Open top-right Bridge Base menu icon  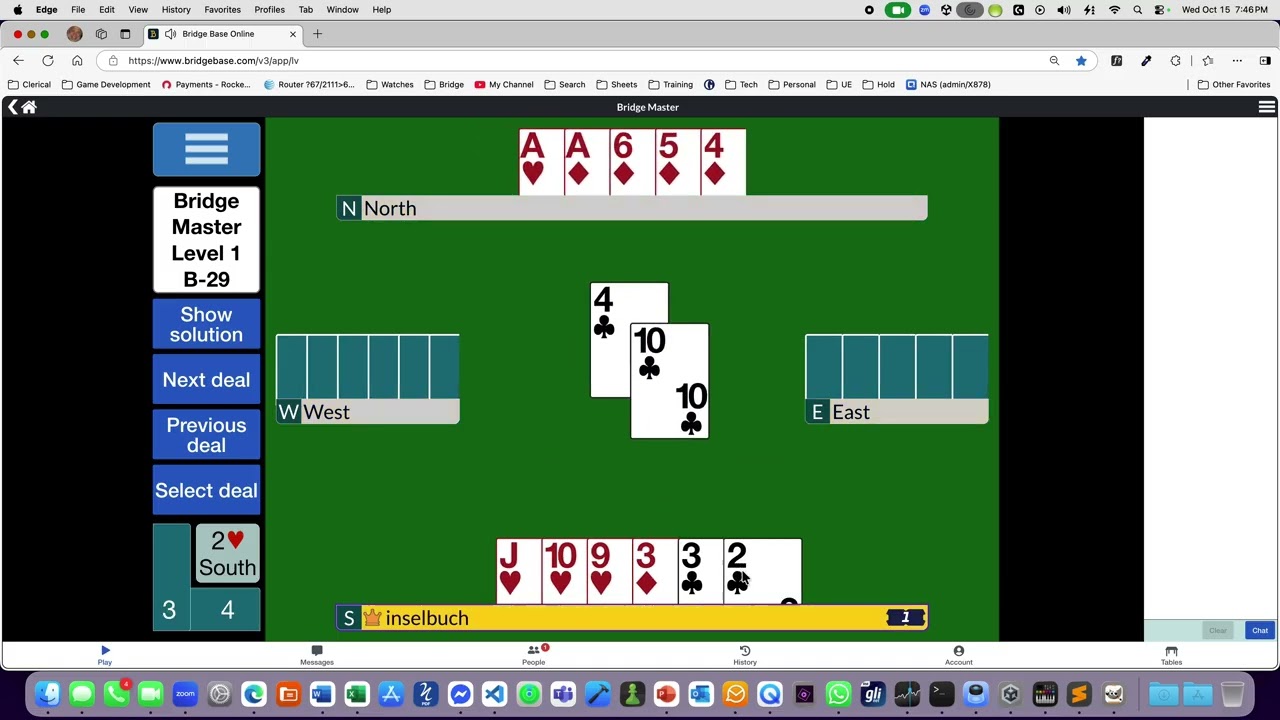1266,107
